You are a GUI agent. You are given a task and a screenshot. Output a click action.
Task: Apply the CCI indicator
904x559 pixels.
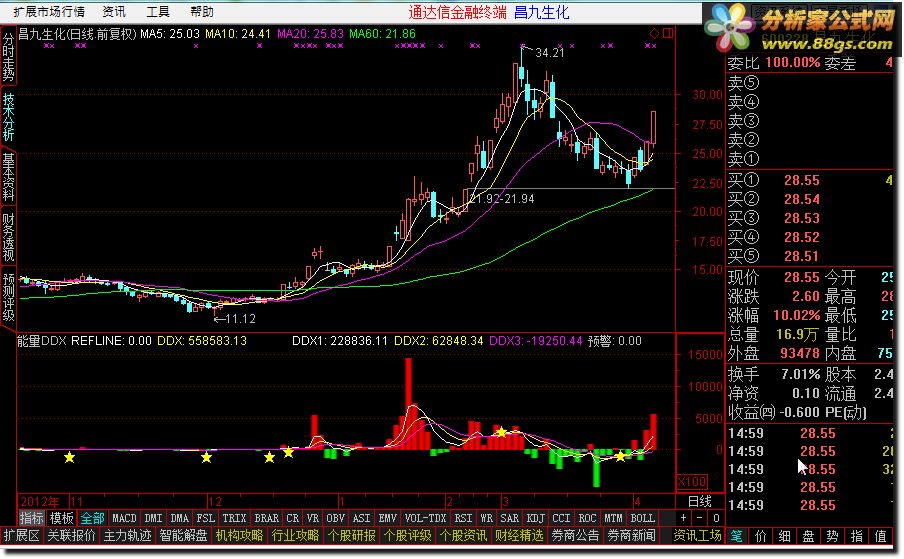point(562,518)
